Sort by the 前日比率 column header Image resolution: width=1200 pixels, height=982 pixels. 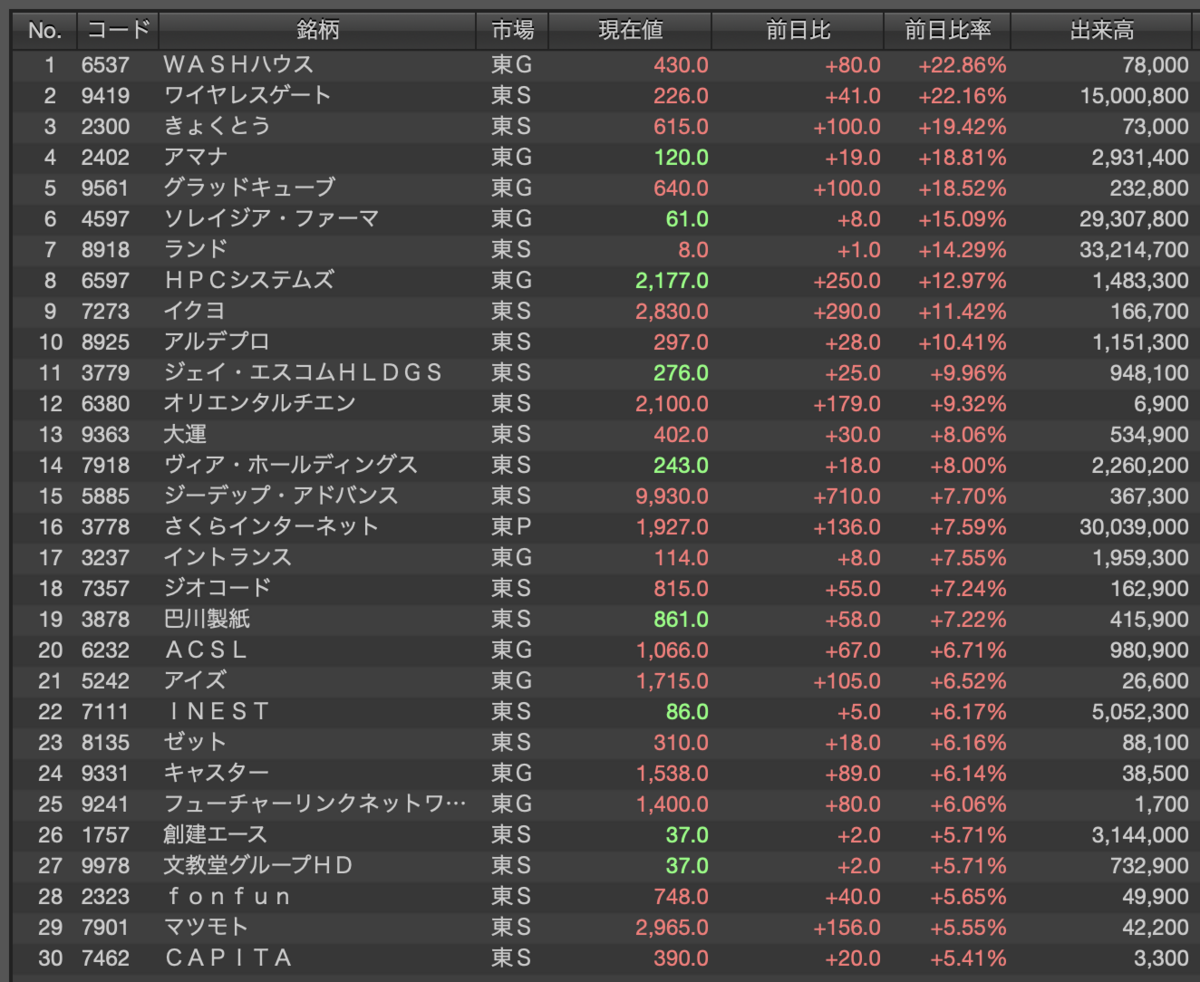click(x=948, y=31)
